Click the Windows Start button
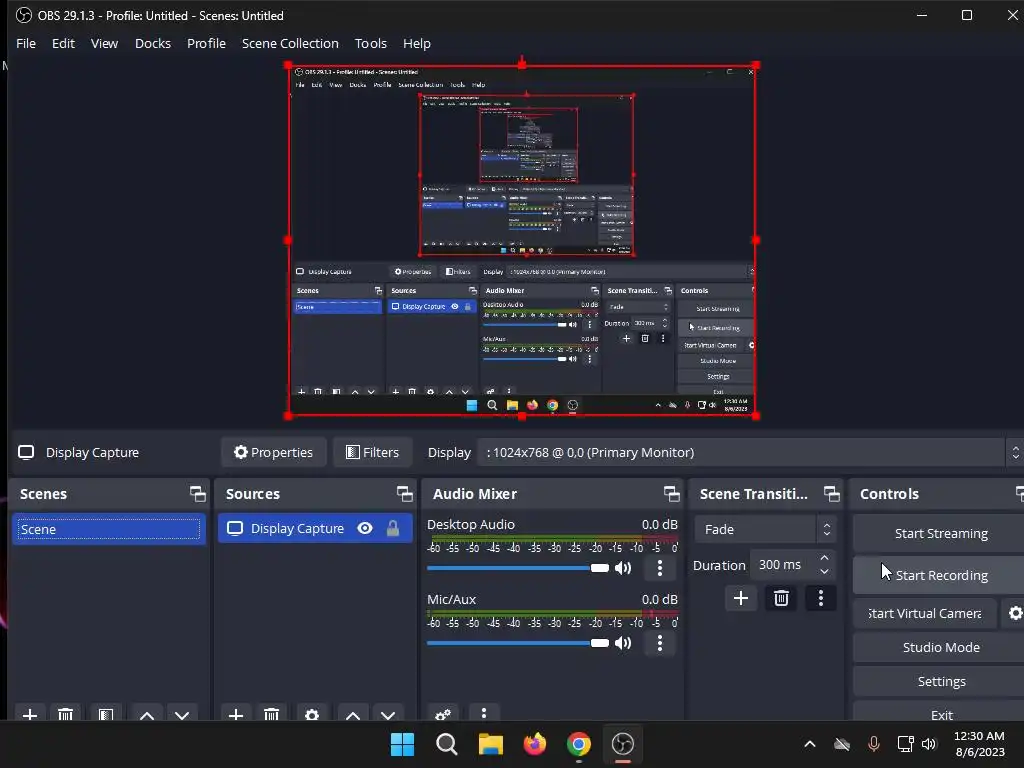The width and height of the screenshot is (1024, 768). click(402, 744)
